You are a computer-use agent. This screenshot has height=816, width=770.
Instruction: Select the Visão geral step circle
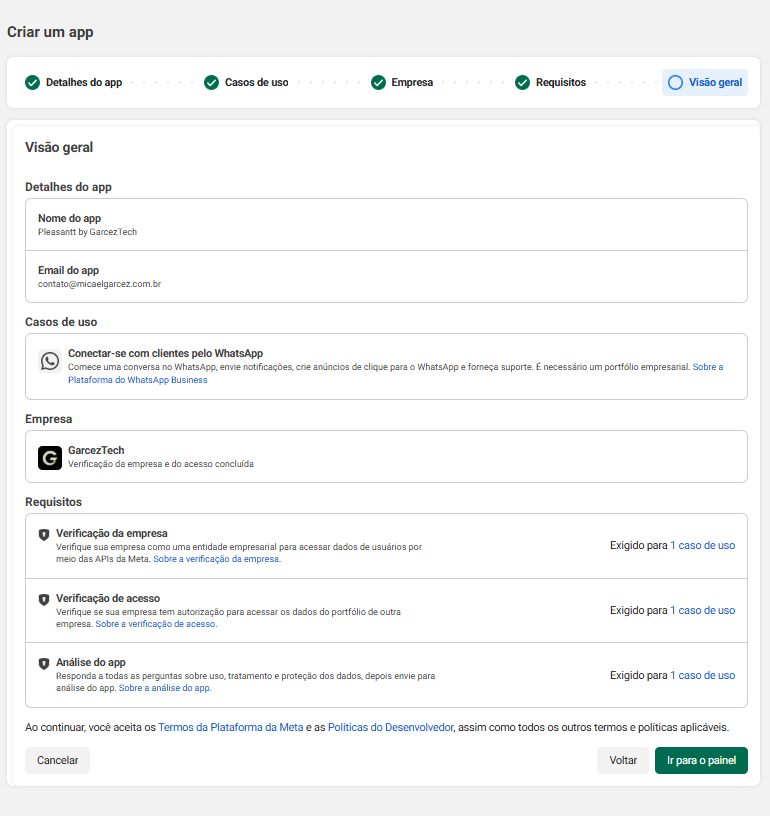[675, 82]
